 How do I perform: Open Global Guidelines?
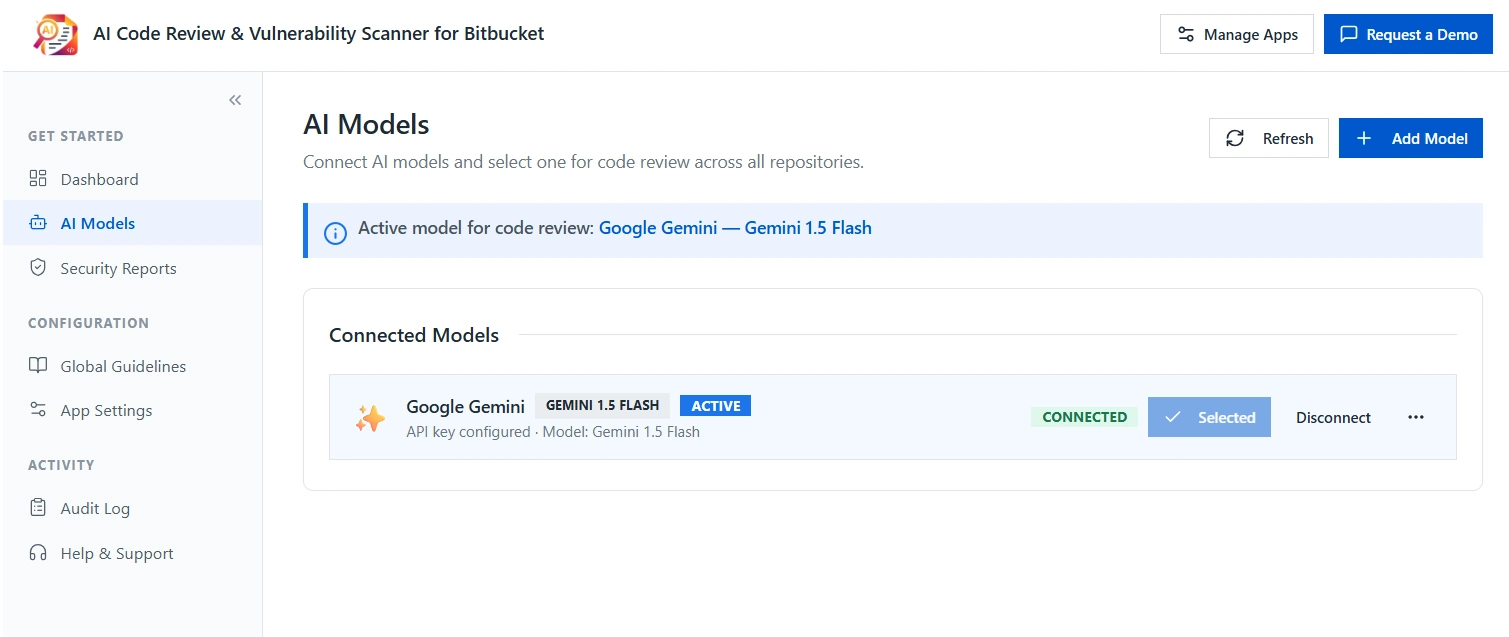(x=132, y=366)
